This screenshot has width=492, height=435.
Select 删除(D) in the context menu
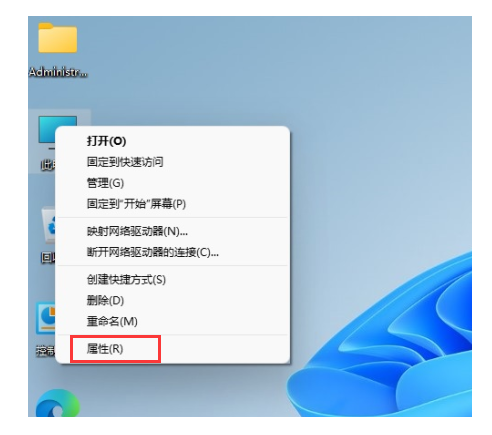pyautogui.click(x=105, y=300)
